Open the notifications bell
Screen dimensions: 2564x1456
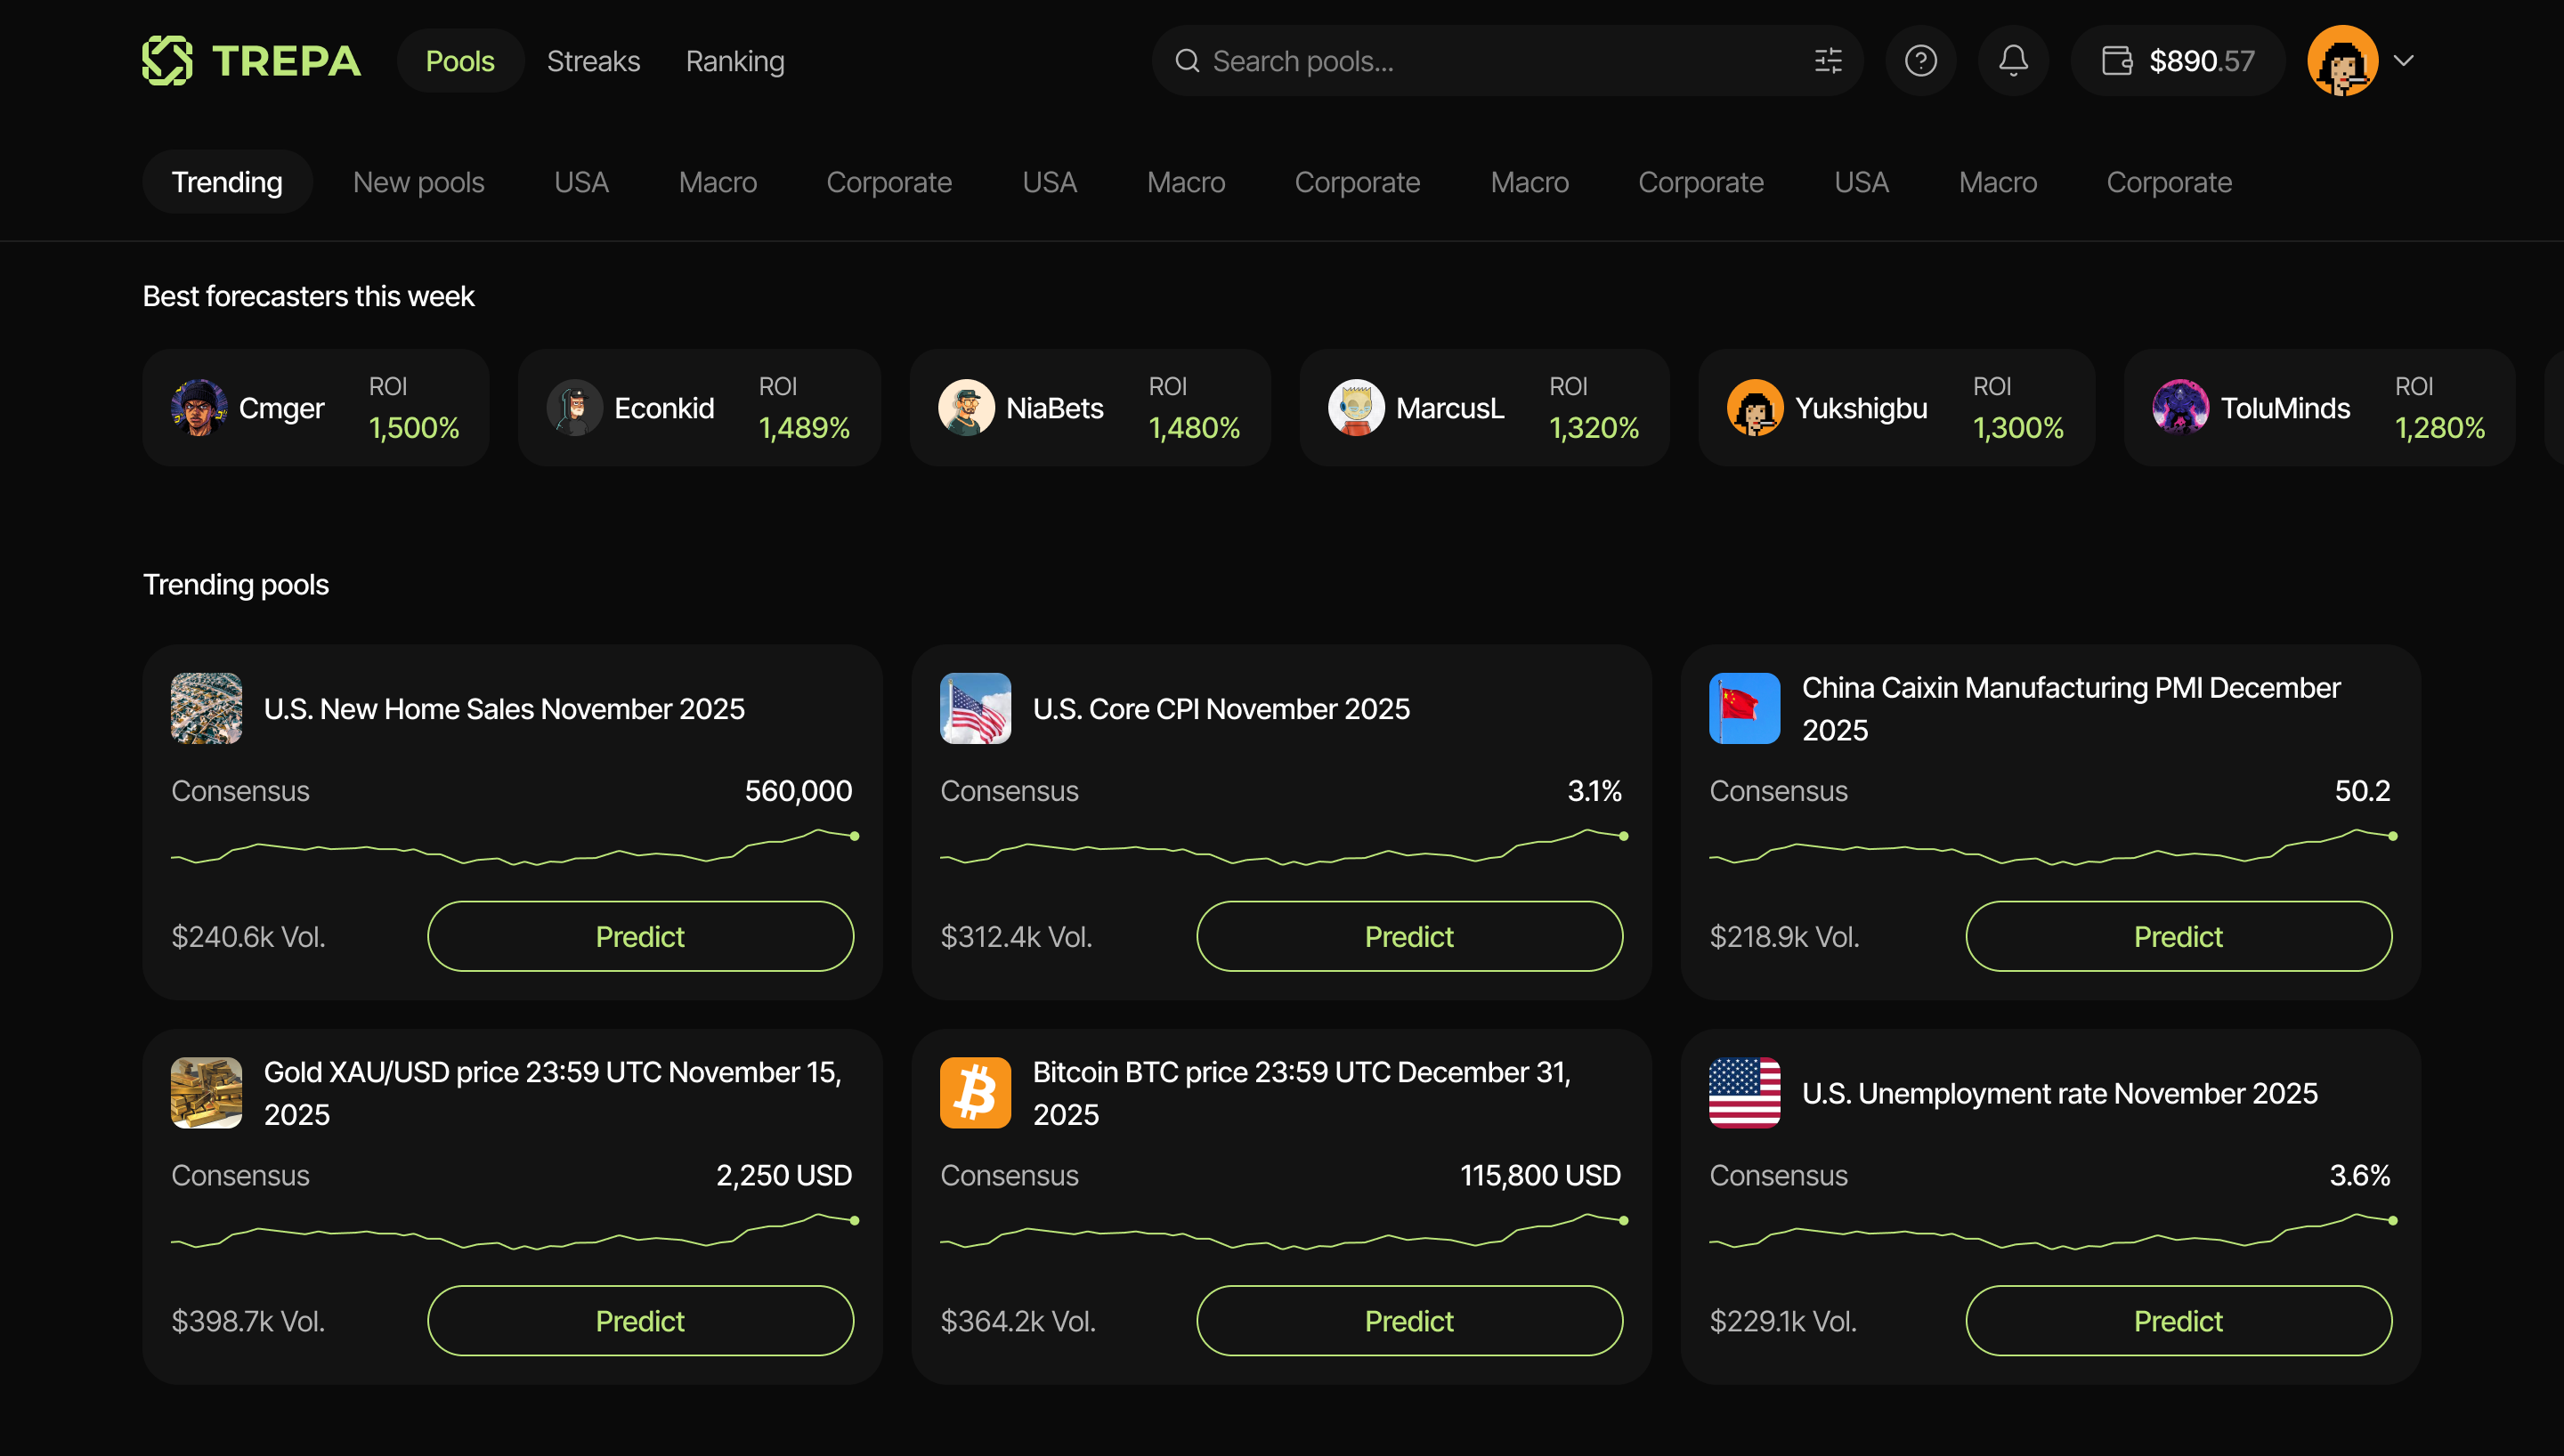2013,61
